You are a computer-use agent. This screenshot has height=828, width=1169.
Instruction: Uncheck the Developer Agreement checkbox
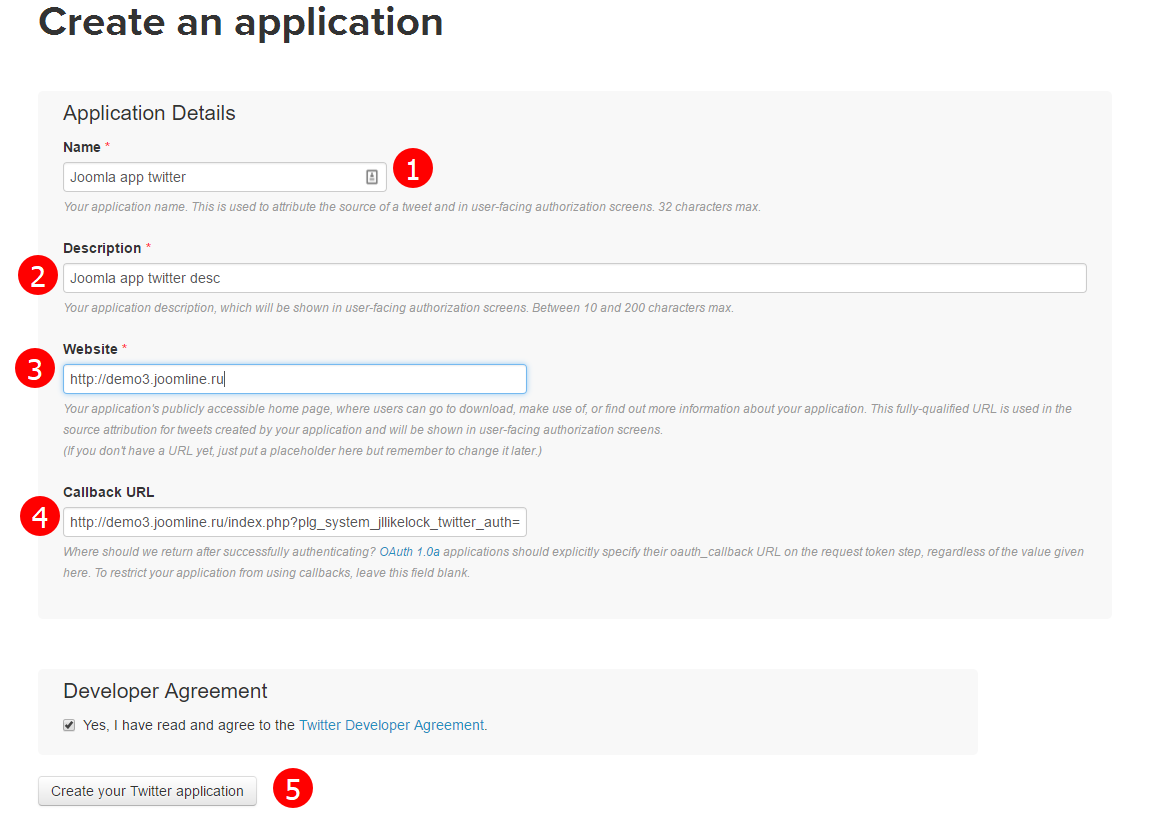69,725
